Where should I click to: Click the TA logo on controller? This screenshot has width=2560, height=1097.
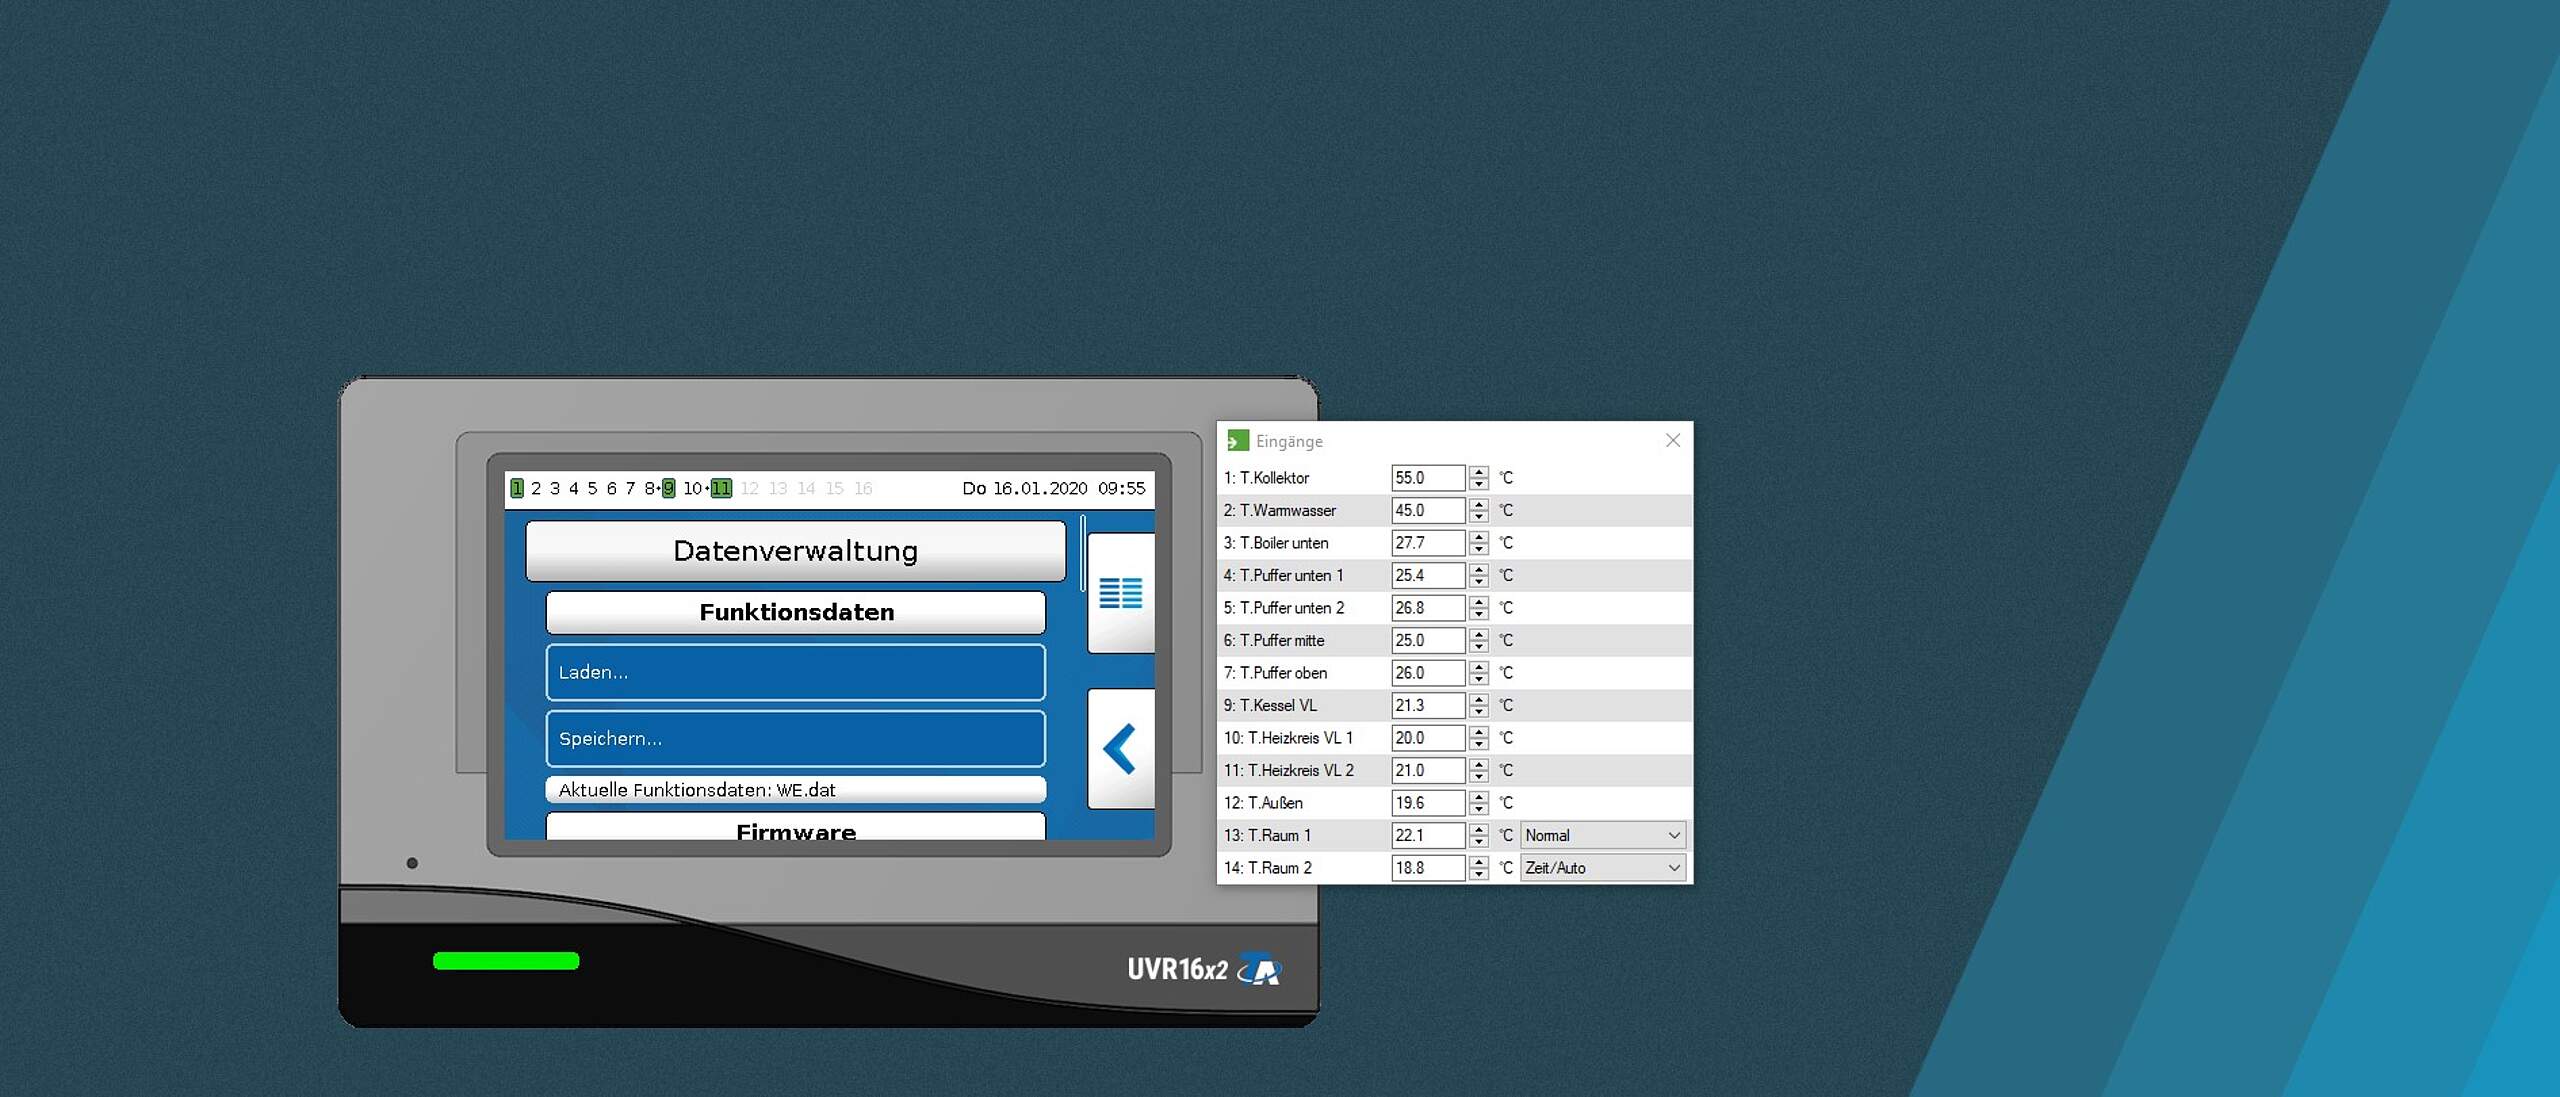click(1259, 969)
